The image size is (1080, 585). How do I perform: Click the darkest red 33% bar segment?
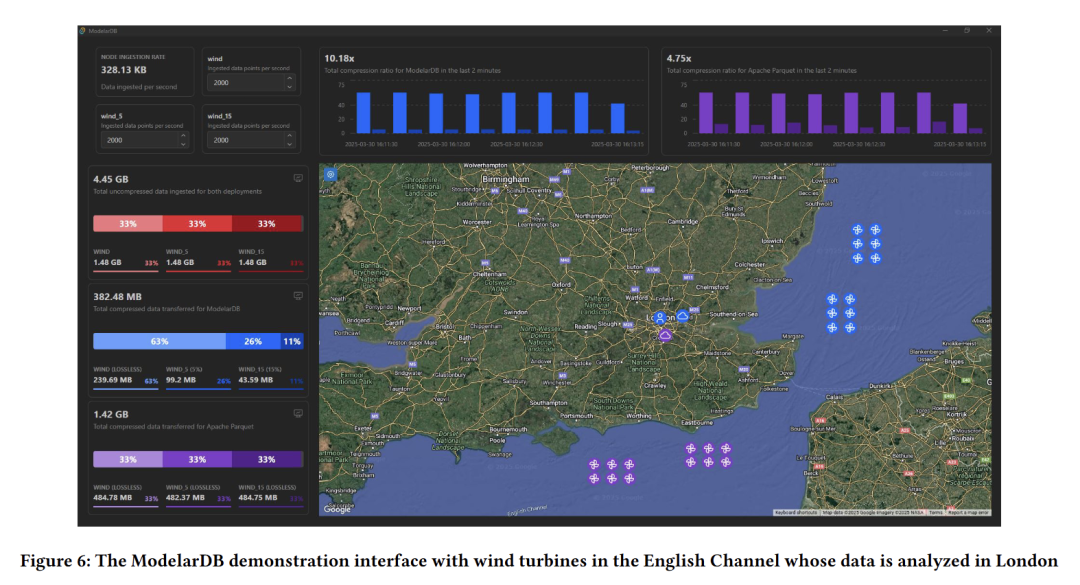tap(267, 224)
